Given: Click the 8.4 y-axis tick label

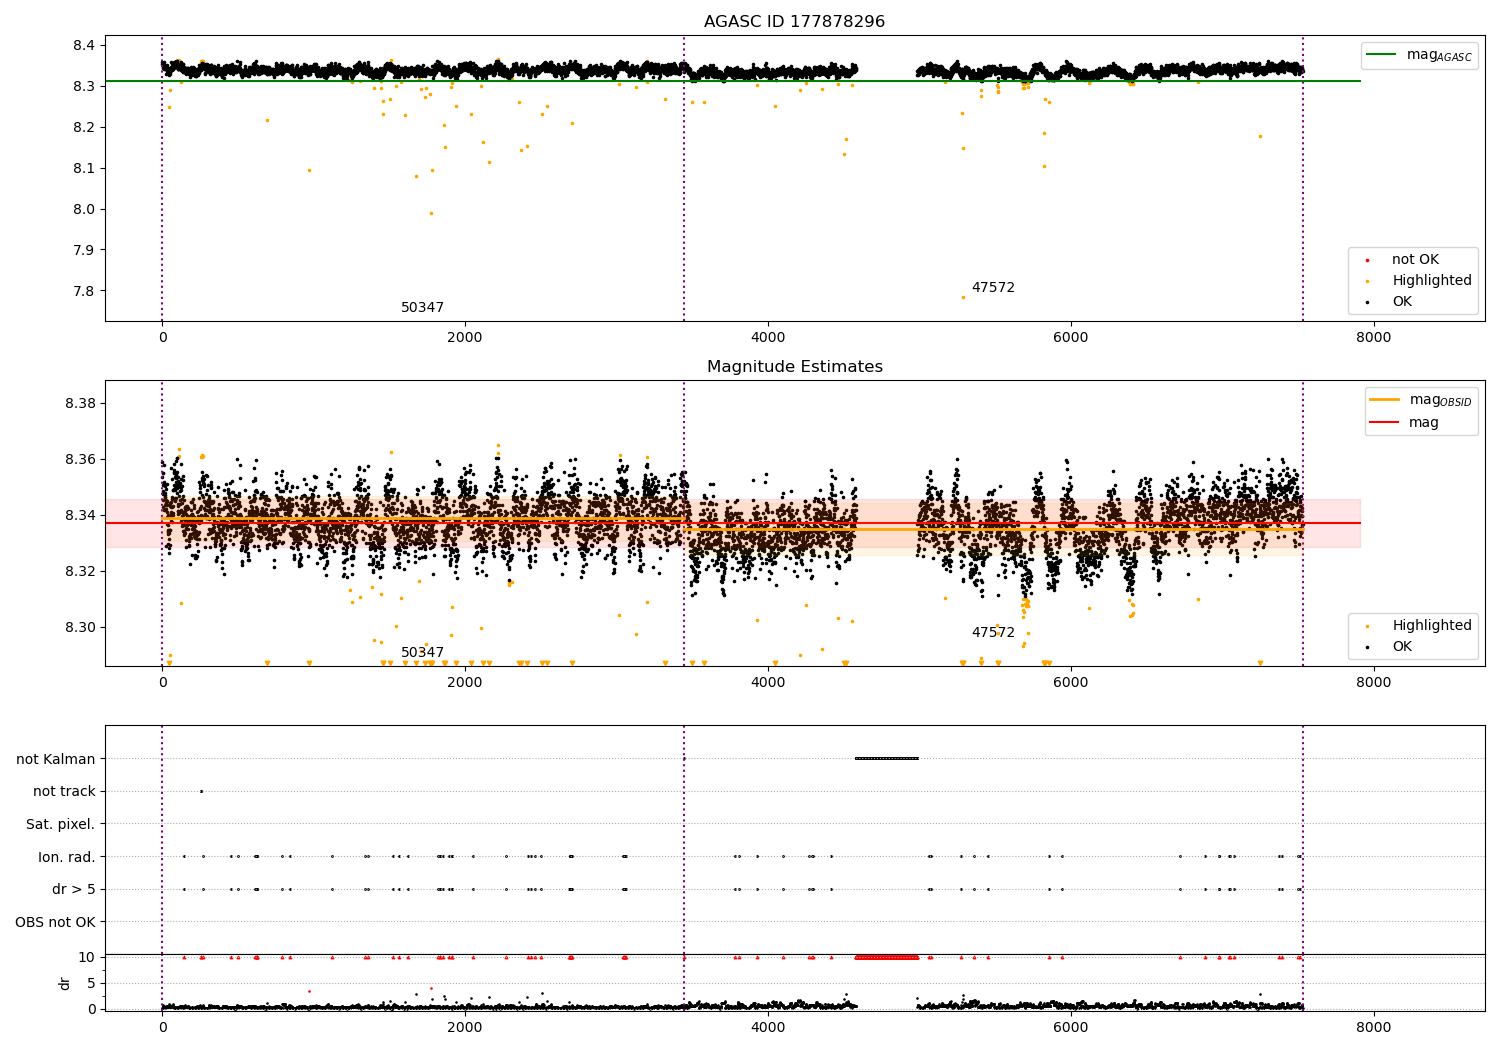Looking at the screenshot, I should (x=83, y=45).
